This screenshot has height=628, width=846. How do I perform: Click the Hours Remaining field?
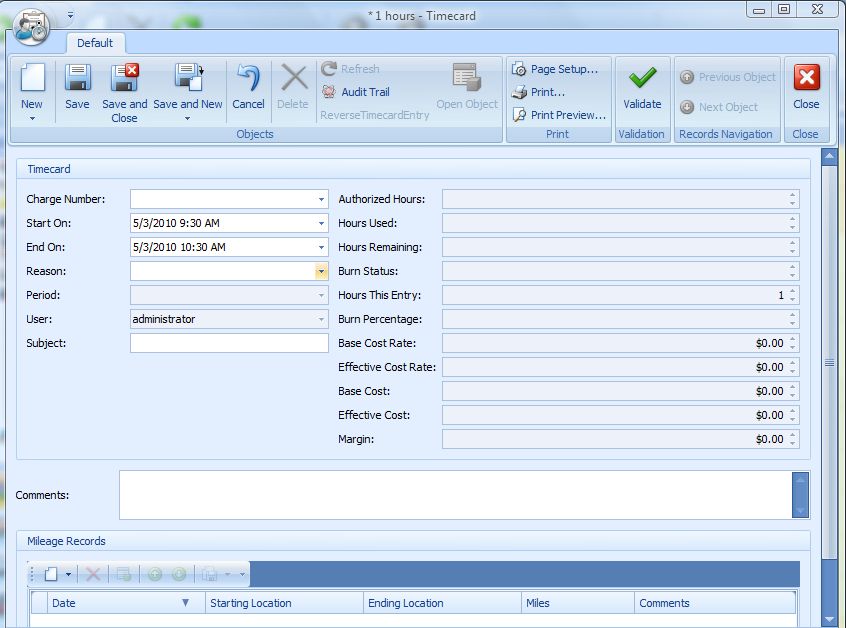(x=620, y=247)
